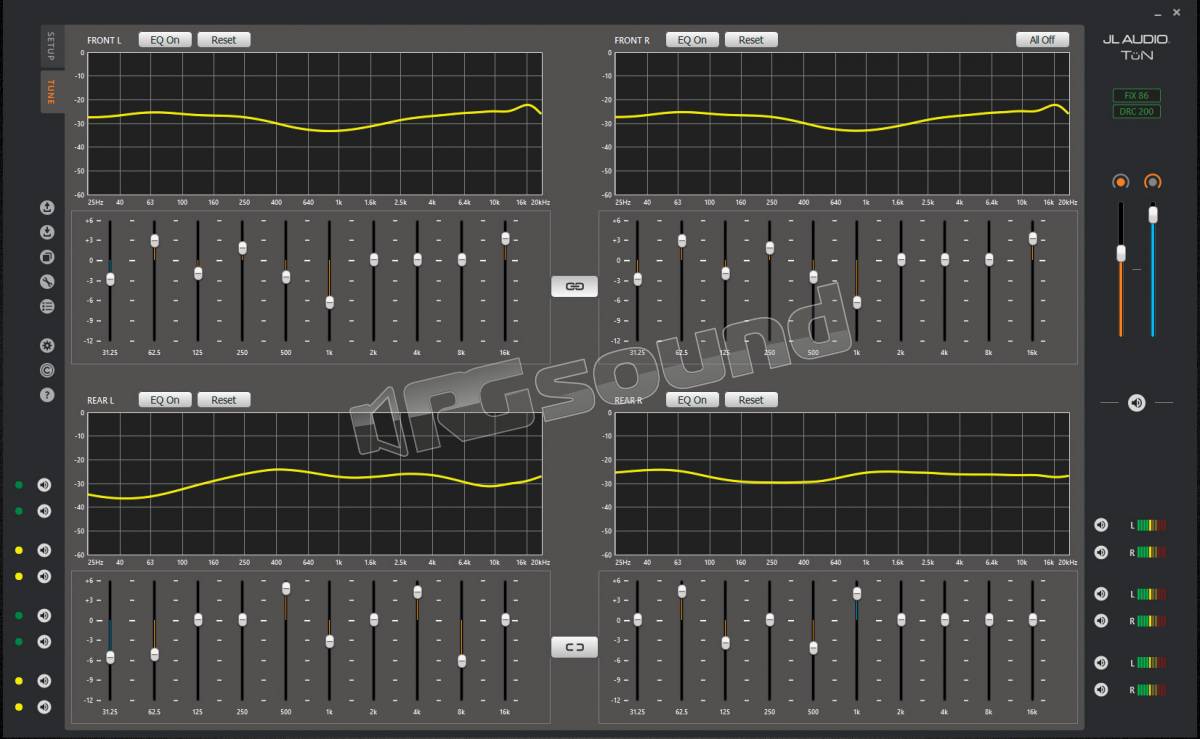1200x739 pixels.
Task: Toggle EQ On for Front R
Action: 692,40
